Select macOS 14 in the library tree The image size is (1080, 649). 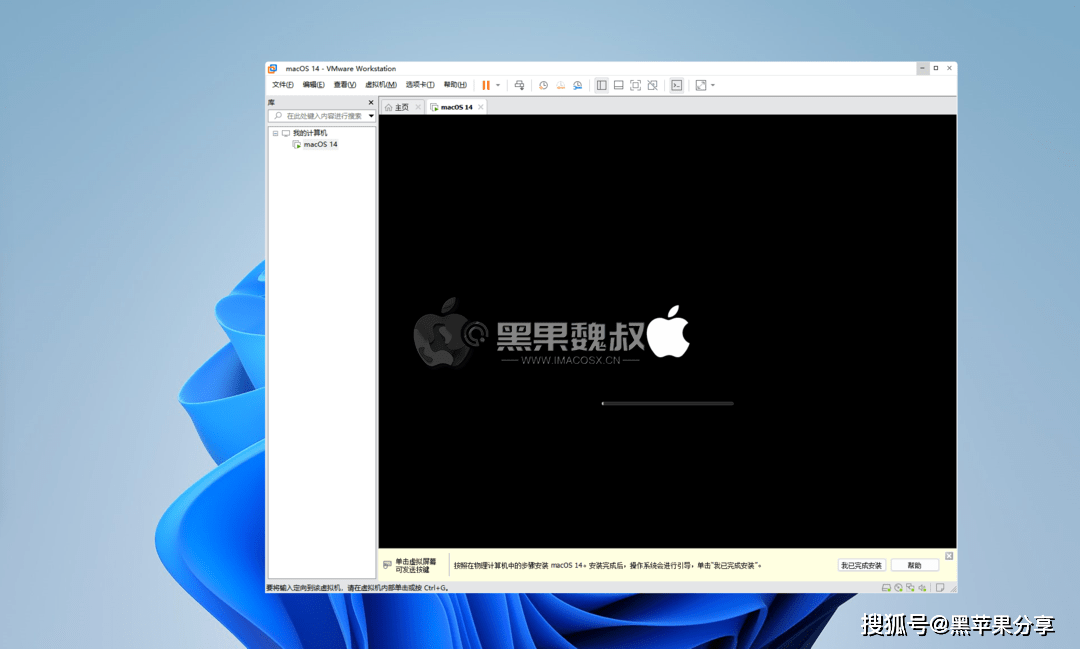point(320,145)
